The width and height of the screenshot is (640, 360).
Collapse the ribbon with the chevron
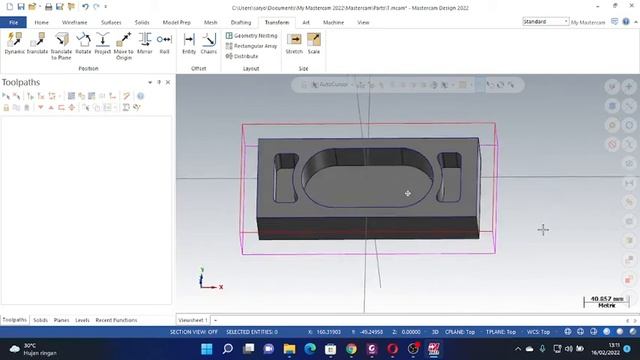(x=636, y=22)
